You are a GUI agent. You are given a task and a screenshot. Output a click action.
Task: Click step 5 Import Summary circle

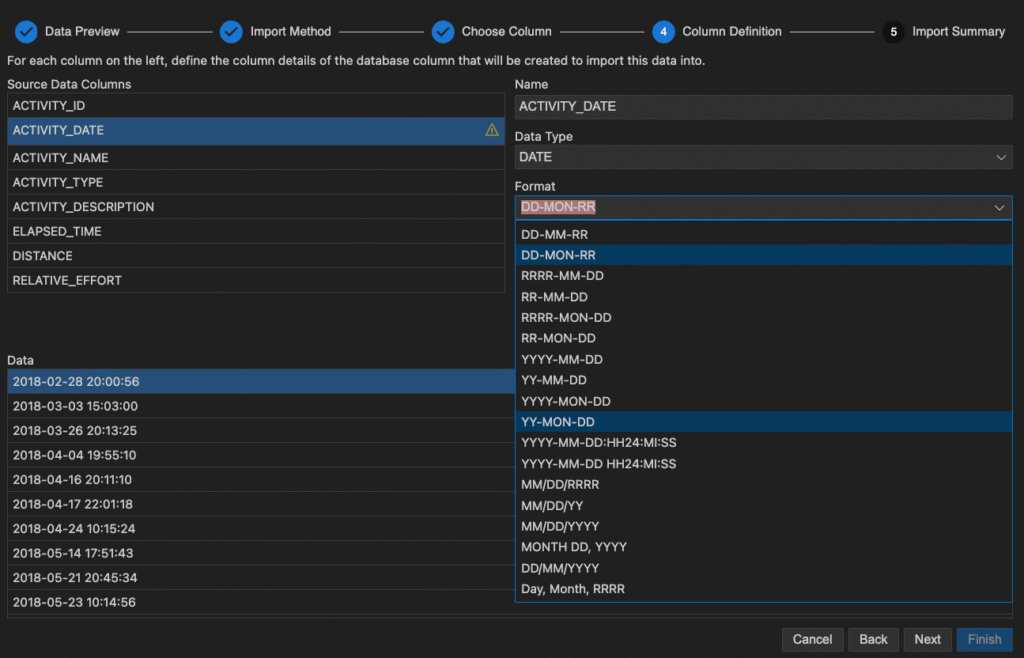pyautogui.click(x=893, y=32)
